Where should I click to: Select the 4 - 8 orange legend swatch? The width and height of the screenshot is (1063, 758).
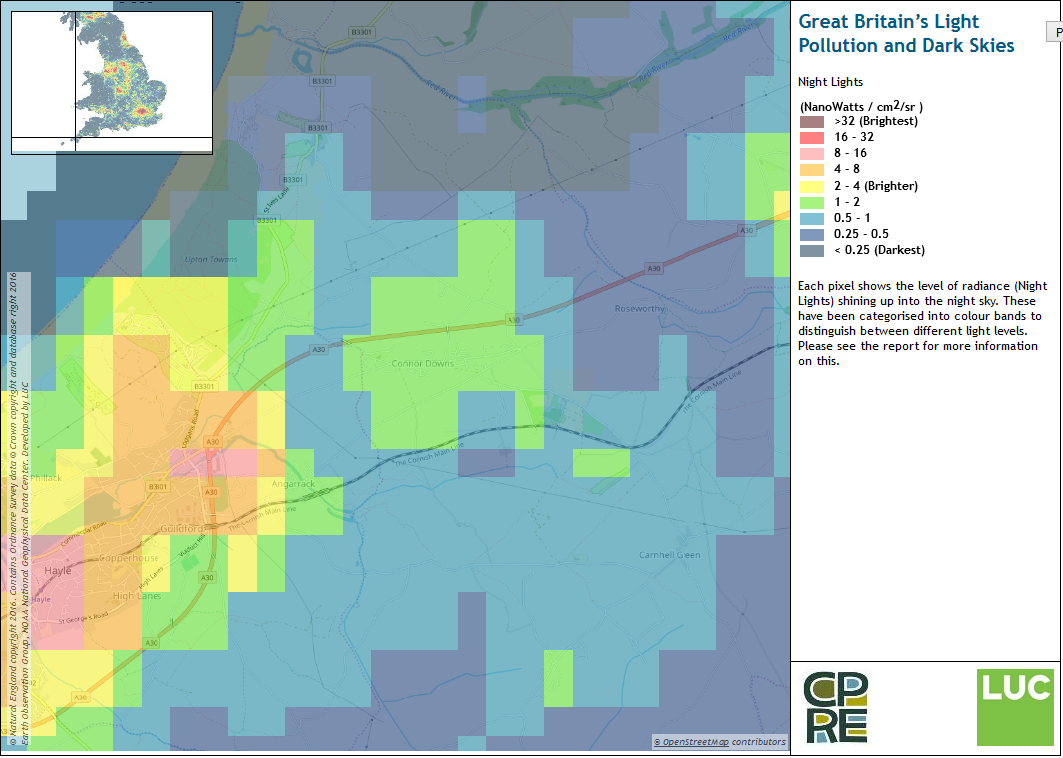811,170
